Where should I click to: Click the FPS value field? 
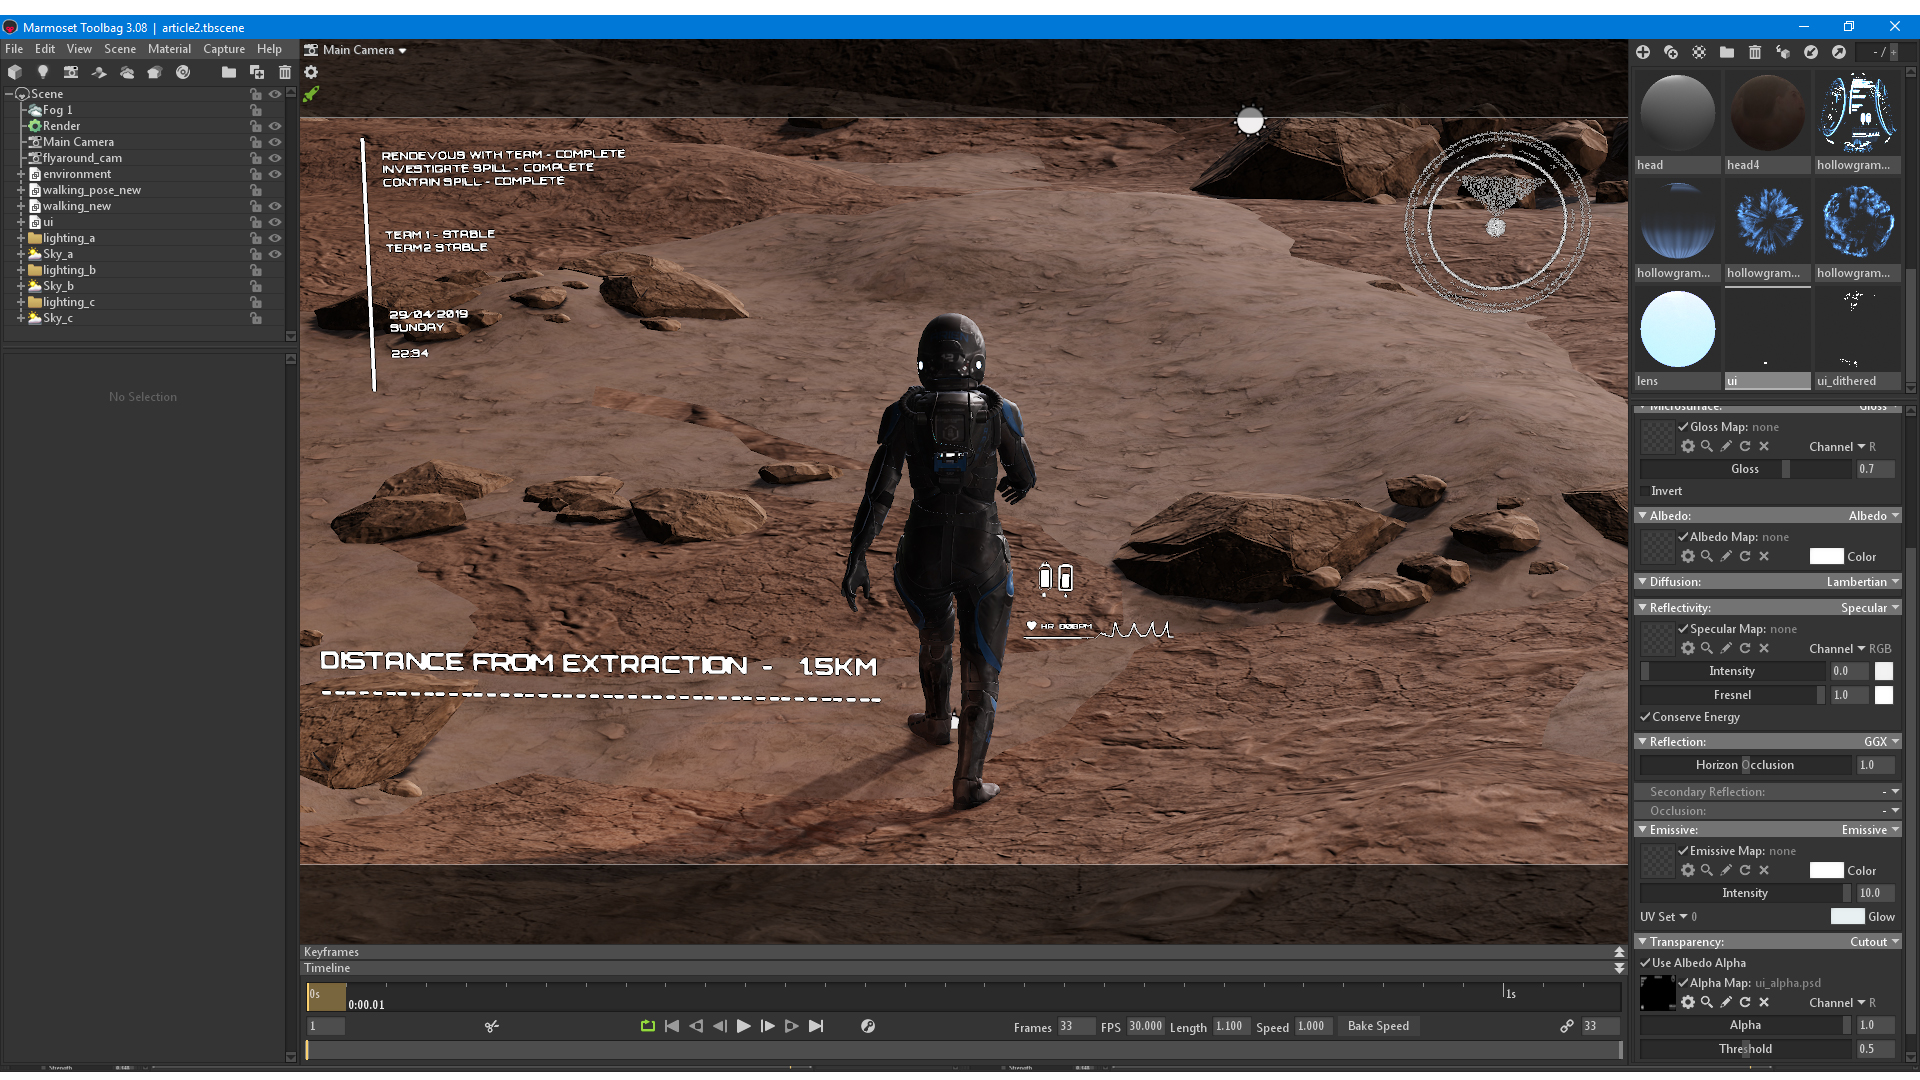point(1145,1027)
